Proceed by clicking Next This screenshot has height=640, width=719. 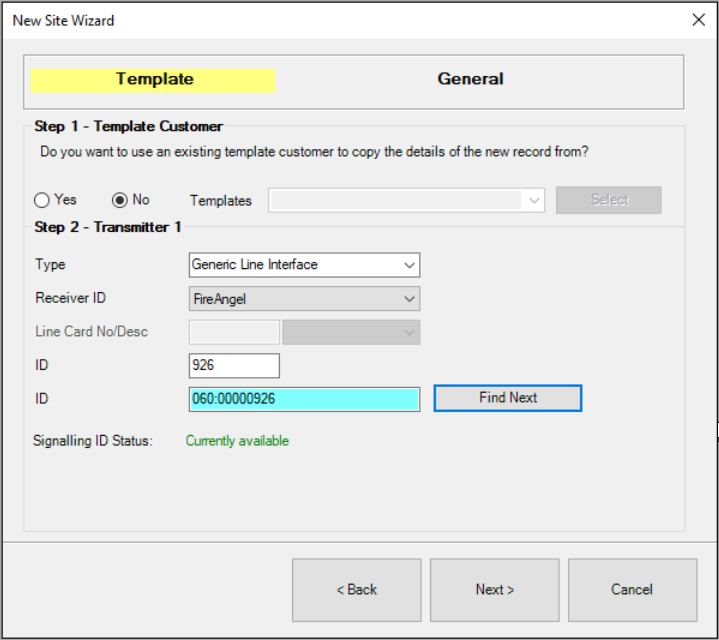pyautogui.click(x=495, y=590)
